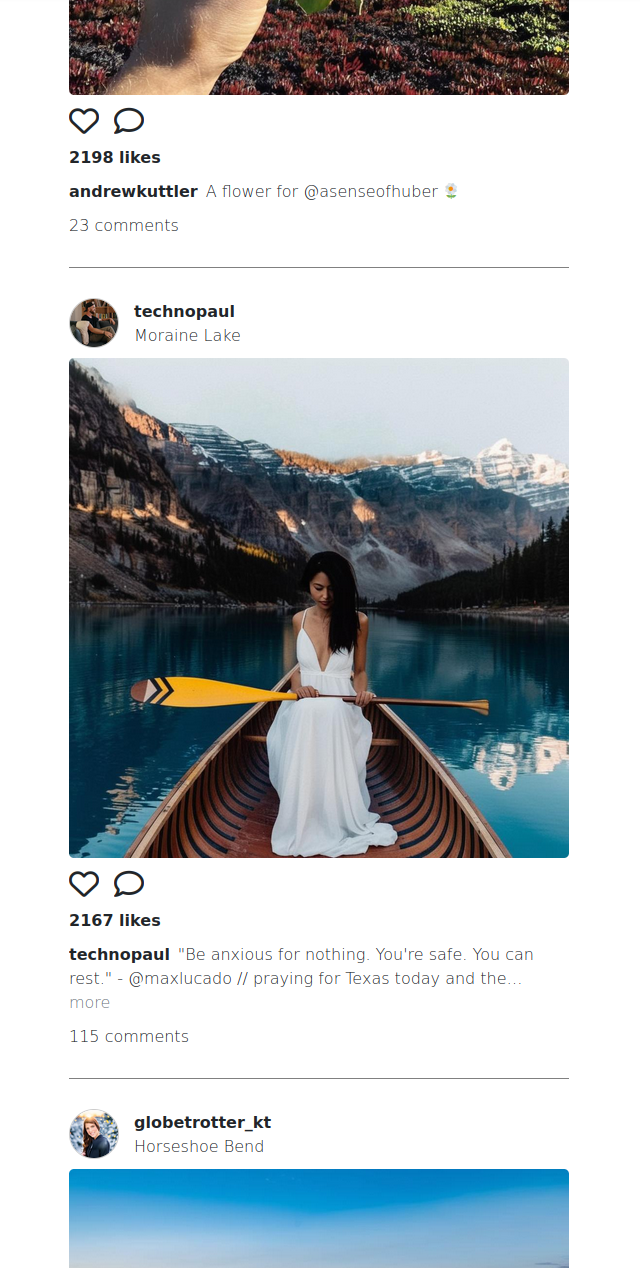Screen dimensions: 640x1268
Task: View all 23 comments
Action: 124,225
